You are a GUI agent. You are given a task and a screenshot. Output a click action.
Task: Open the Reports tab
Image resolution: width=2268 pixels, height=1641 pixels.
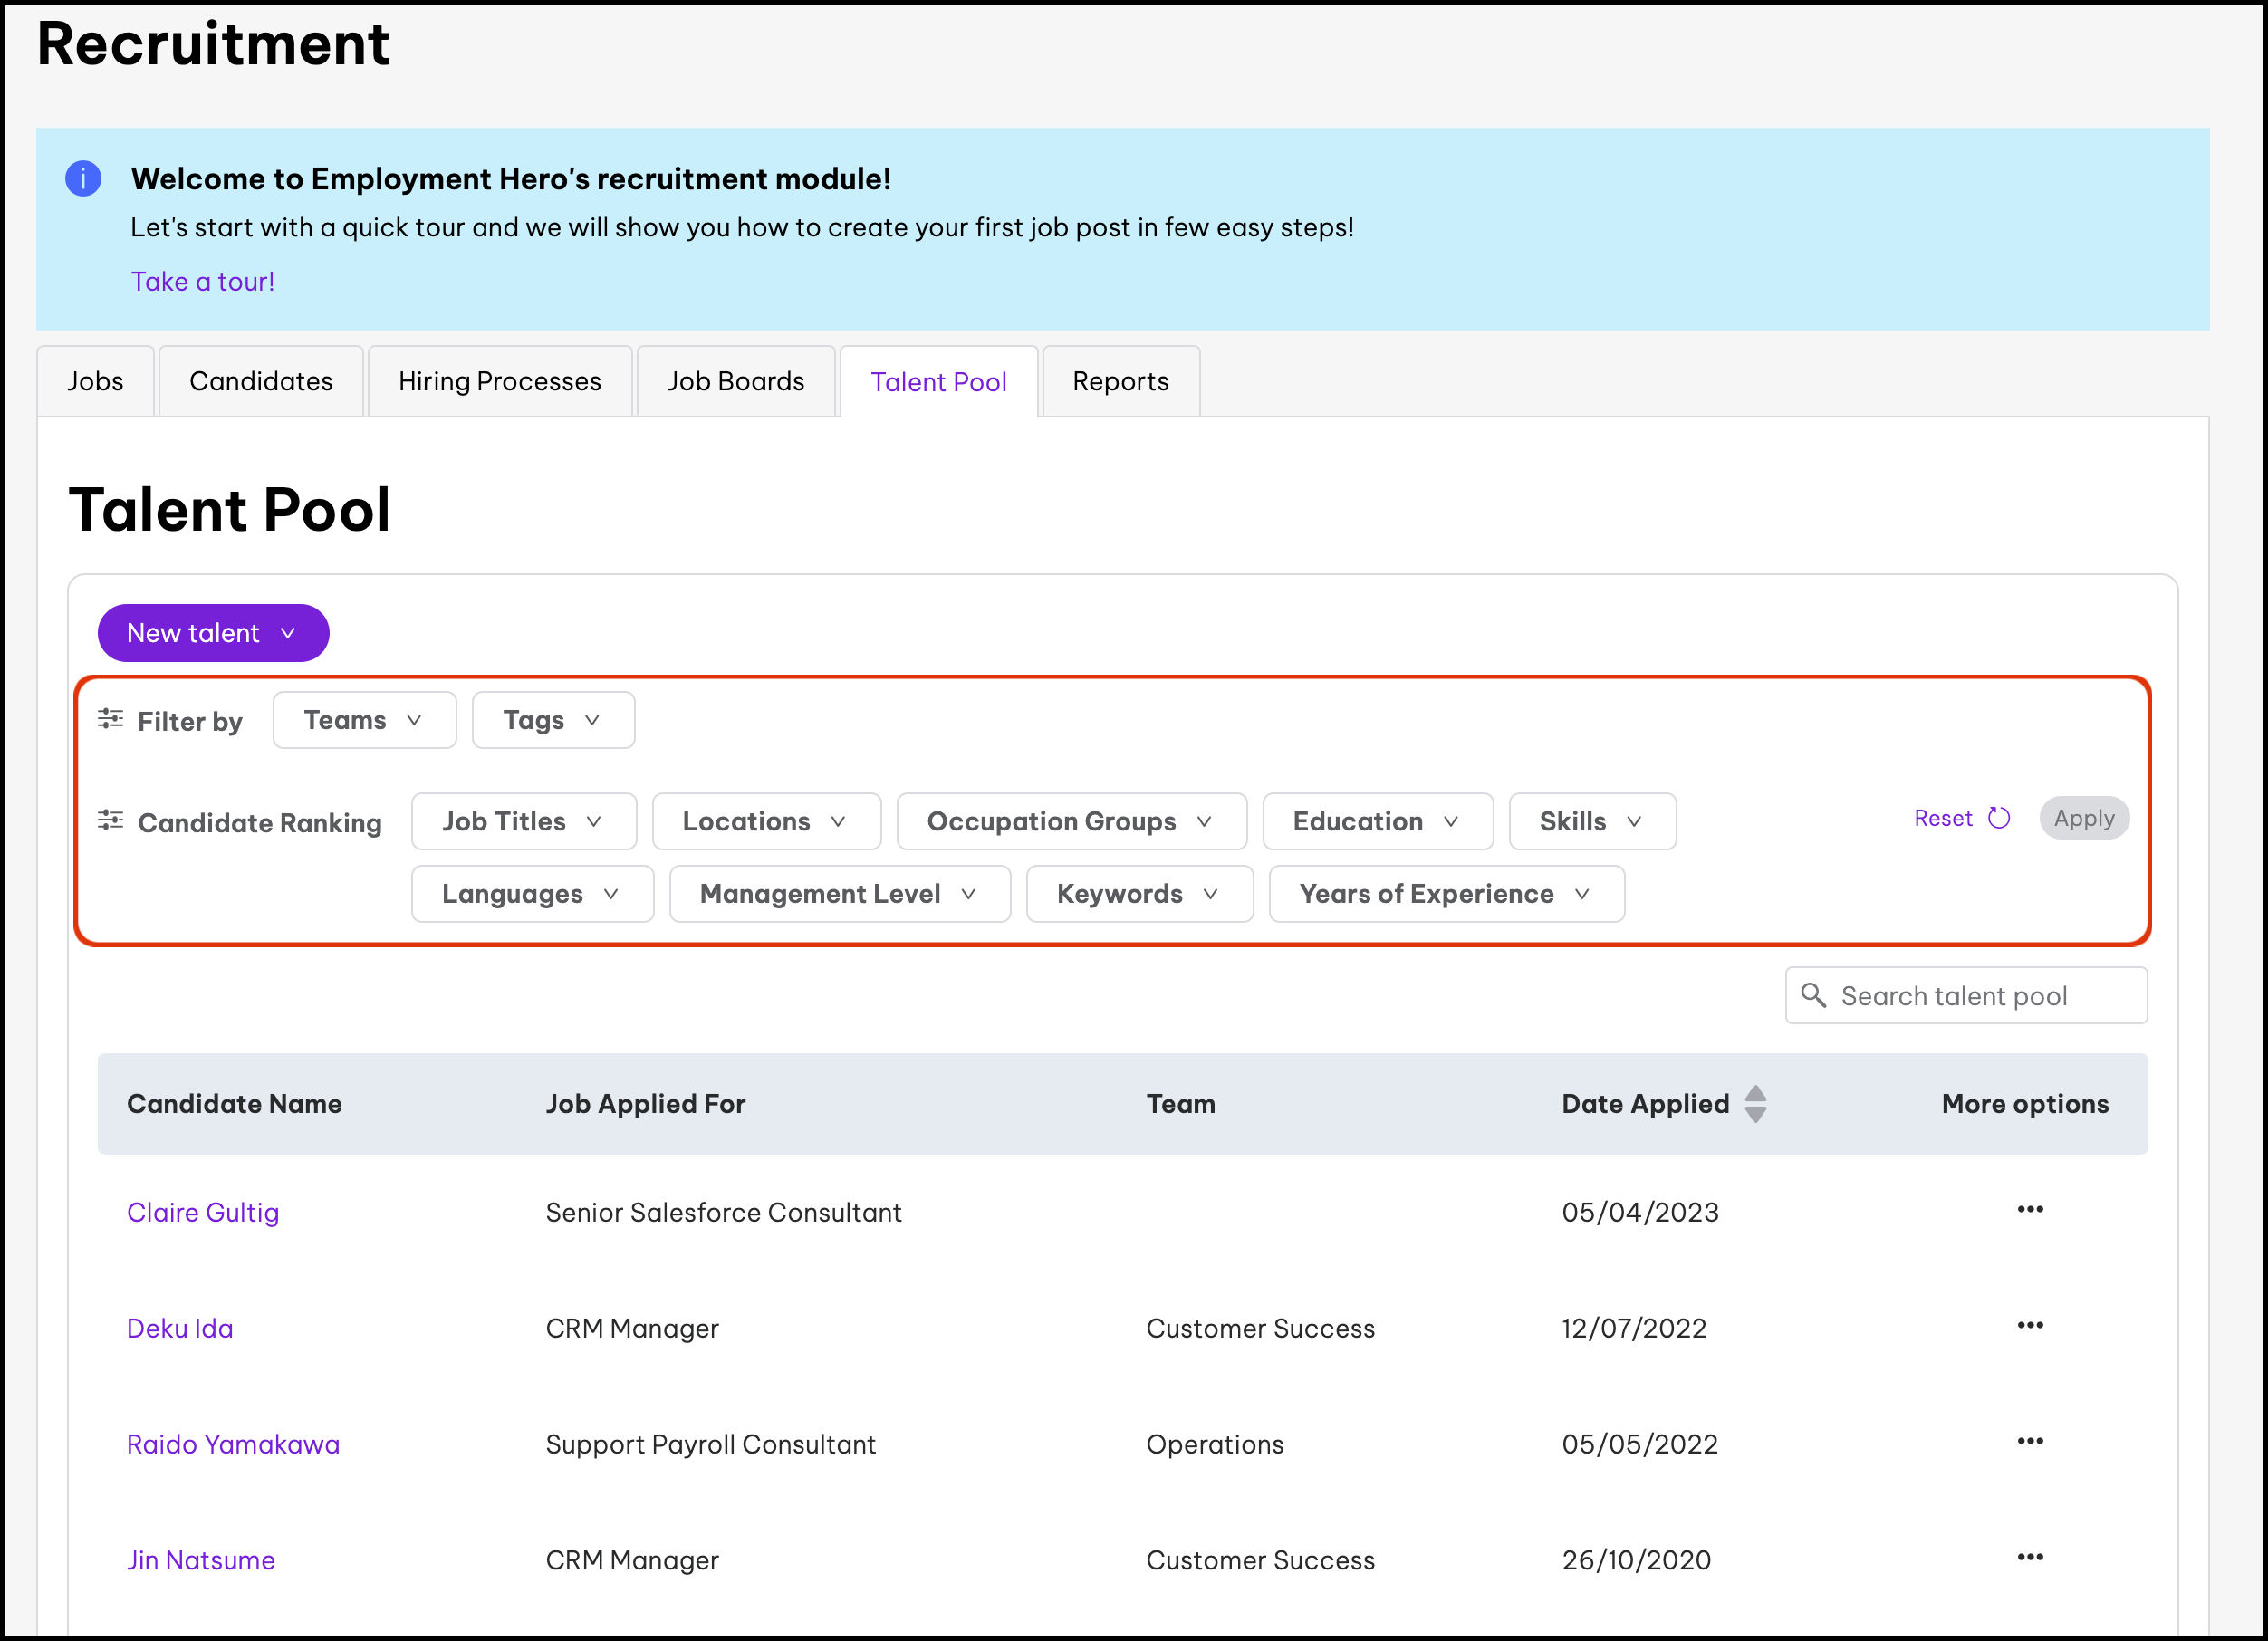point(1120,381)
